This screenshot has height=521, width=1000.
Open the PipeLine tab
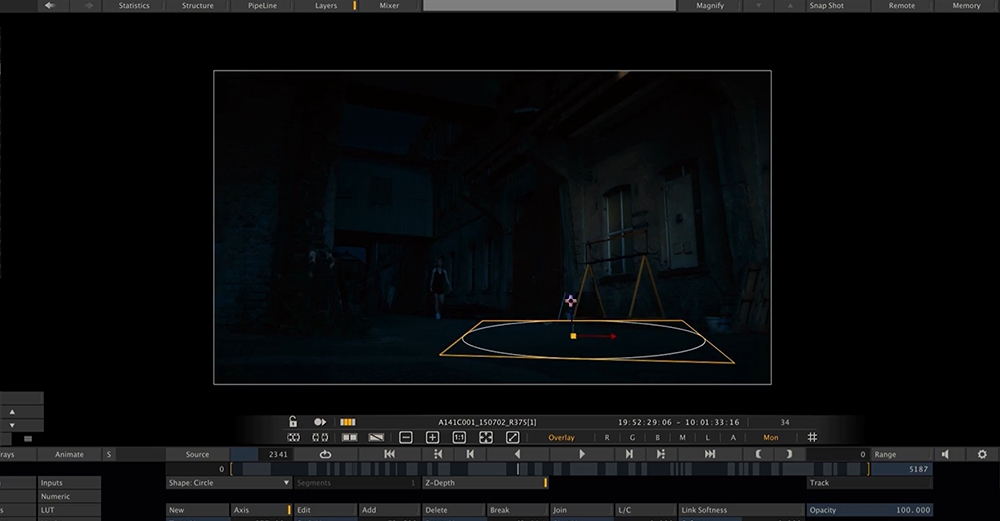tap(262, 5)
